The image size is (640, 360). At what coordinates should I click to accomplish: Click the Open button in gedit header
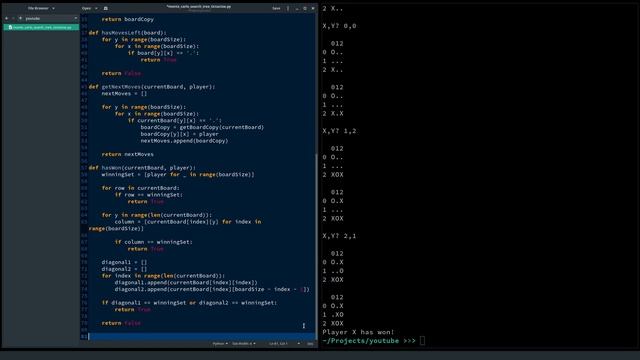pyautogui.click(x=87, y=8)
